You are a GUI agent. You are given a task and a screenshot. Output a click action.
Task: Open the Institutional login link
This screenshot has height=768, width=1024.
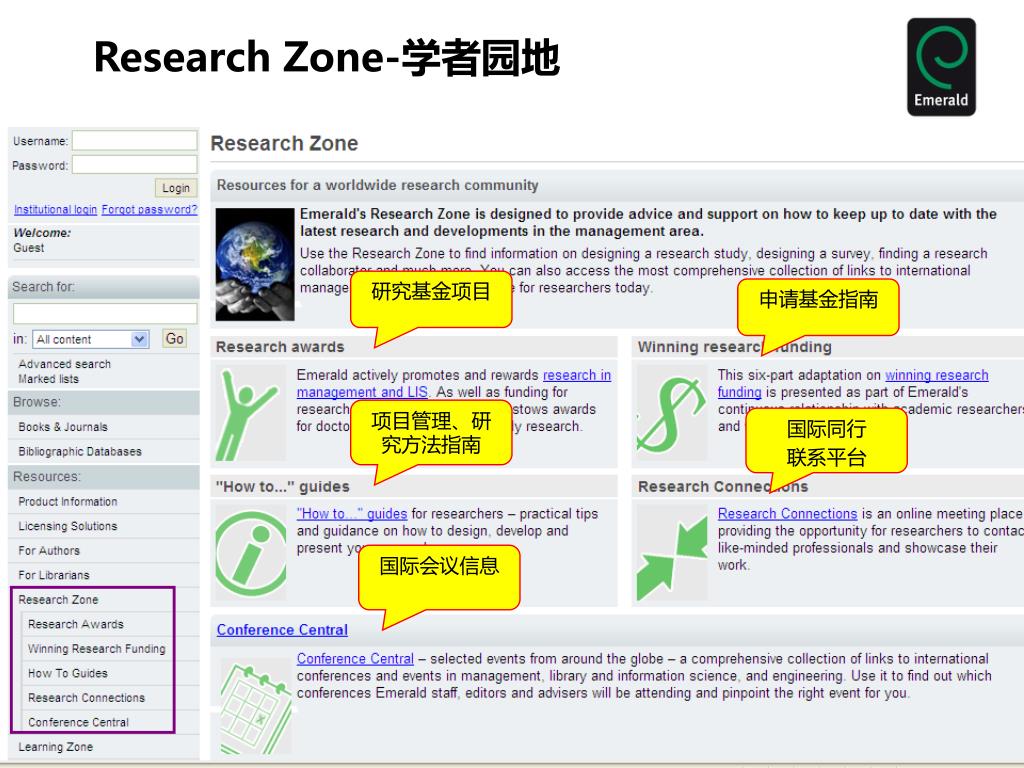[56, 210]
